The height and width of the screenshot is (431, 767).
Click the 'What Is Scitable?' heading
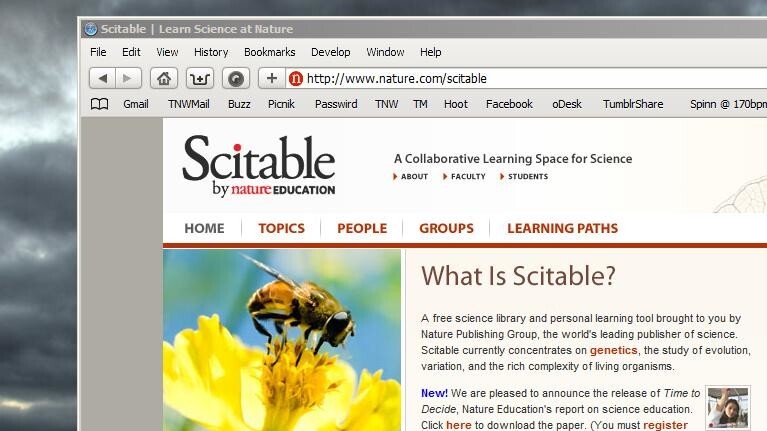pyautogui.click(x=518, y=276)
